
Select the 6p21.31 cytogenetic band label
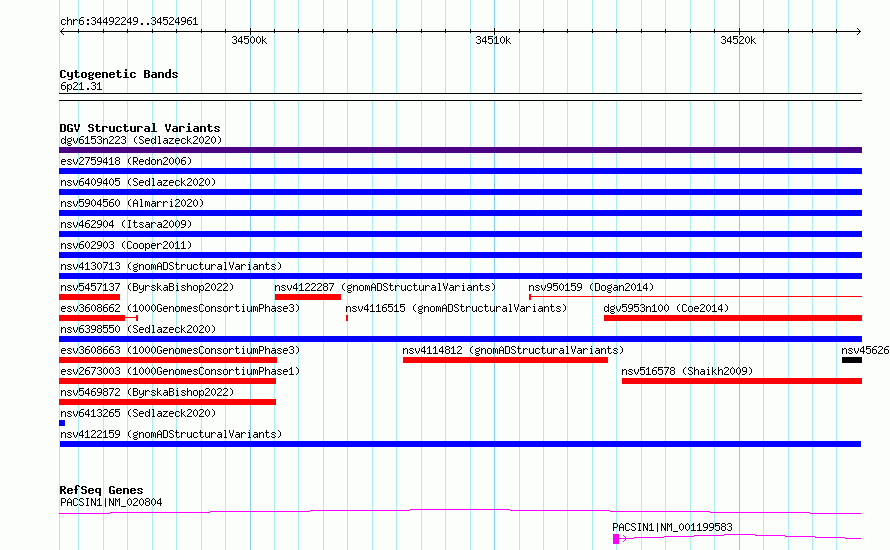click(81, 86)
